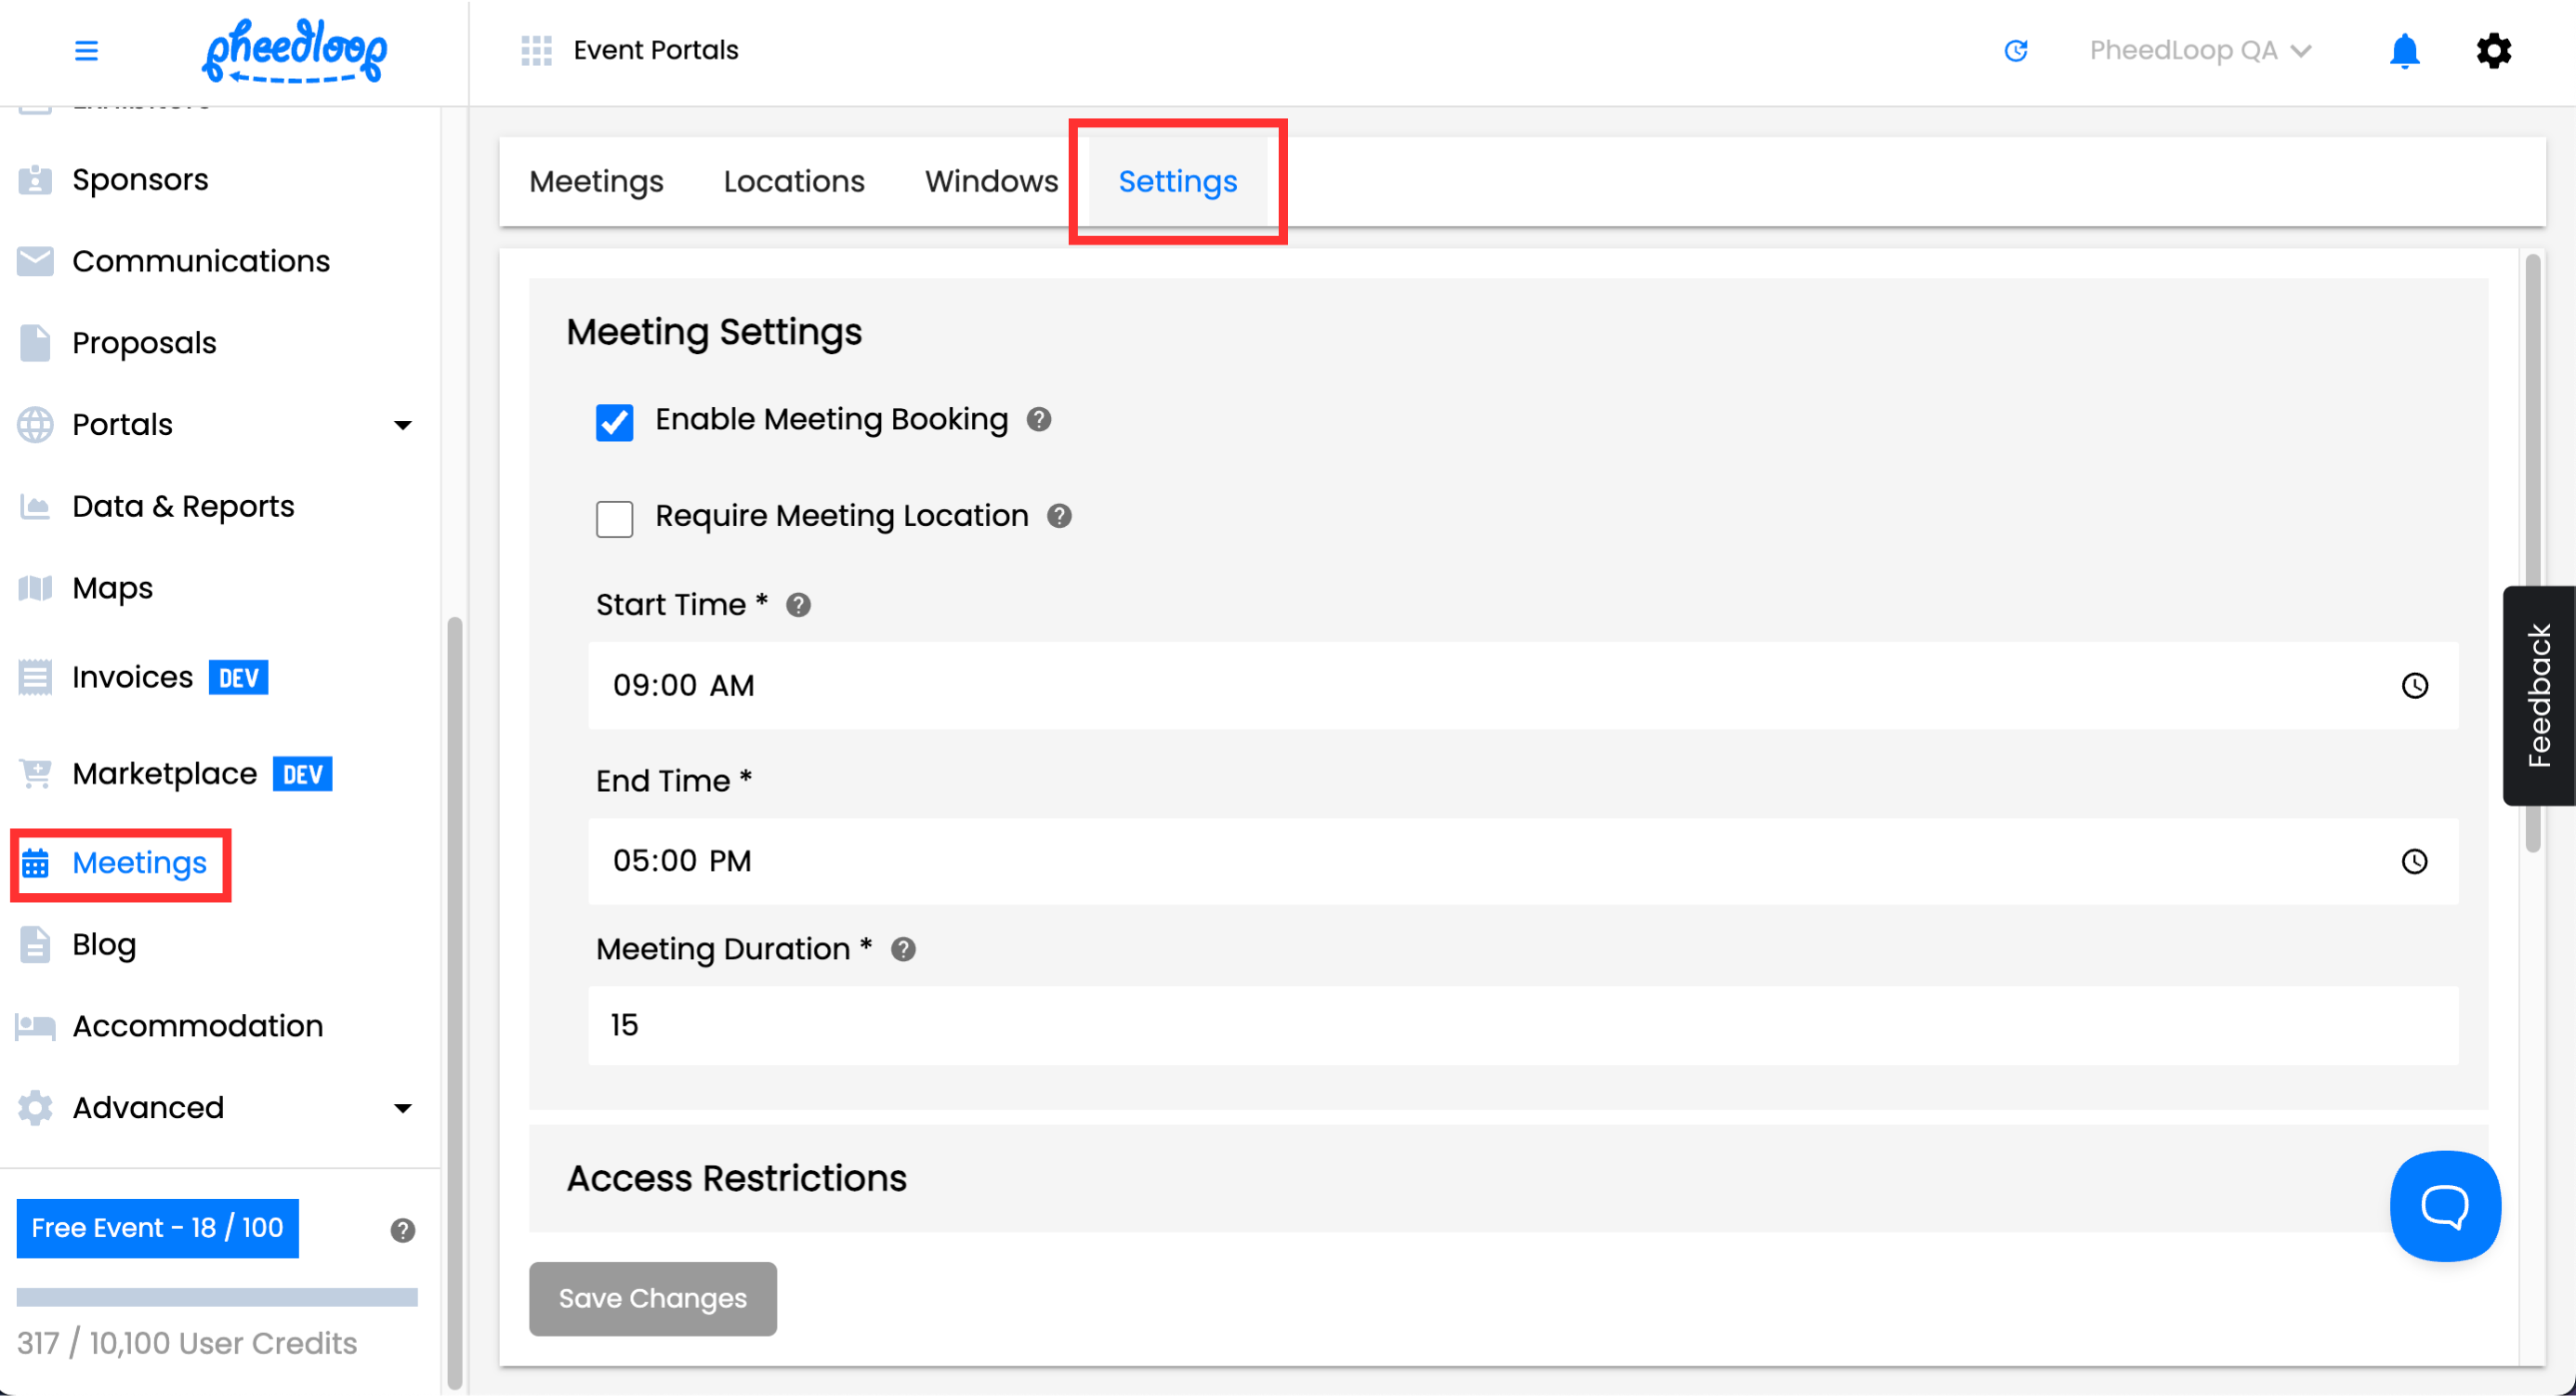The image size is (2576, 1396).
Task: Click the Meeting Duration input field
Action: 1522,1025
